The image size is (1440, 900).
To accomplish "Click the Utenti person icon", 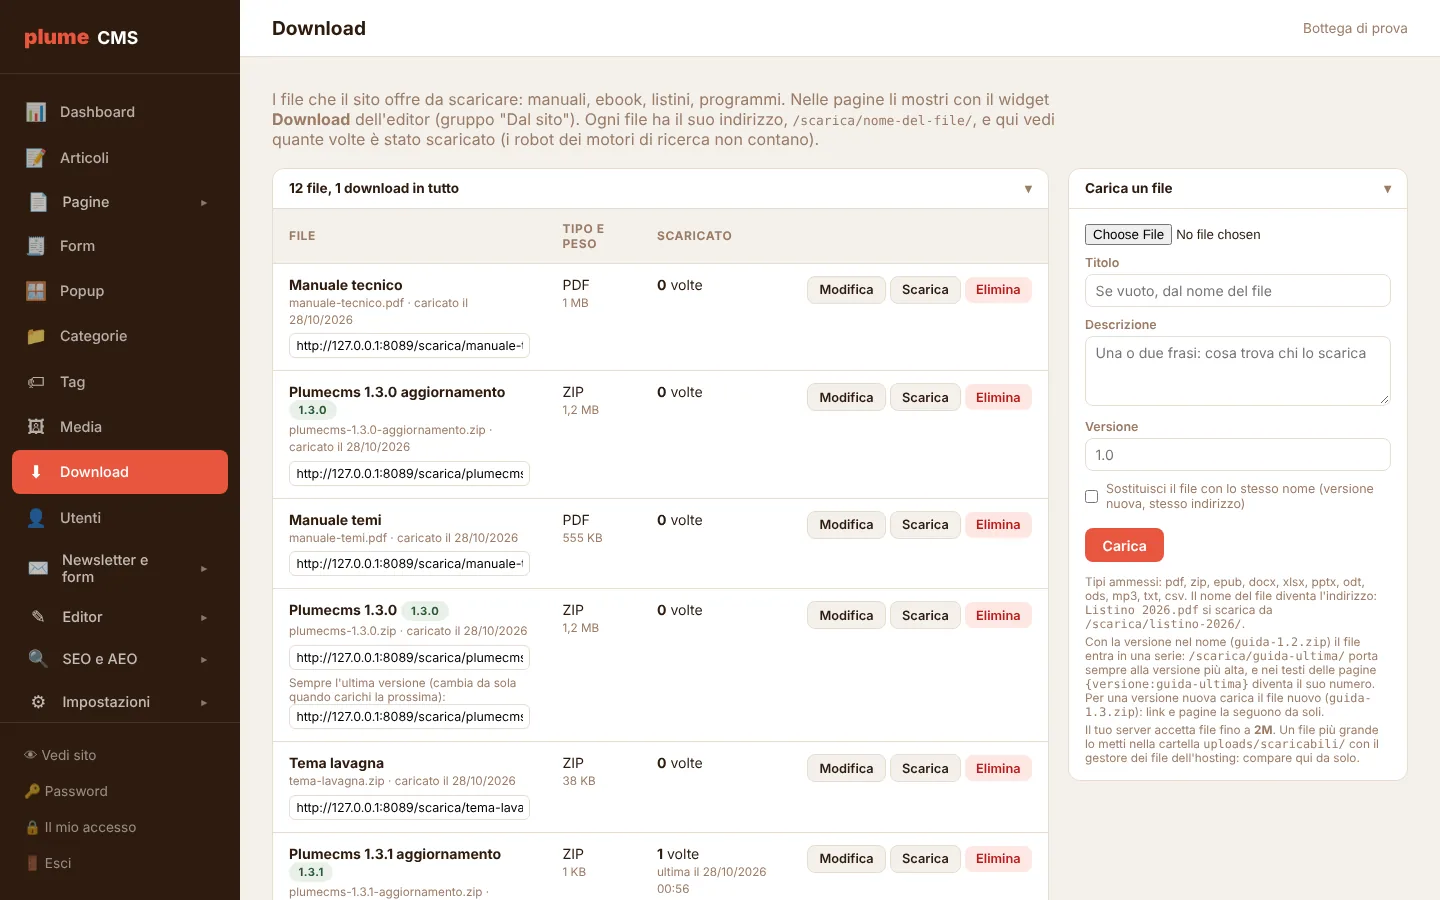I will (x=36, y=518).
